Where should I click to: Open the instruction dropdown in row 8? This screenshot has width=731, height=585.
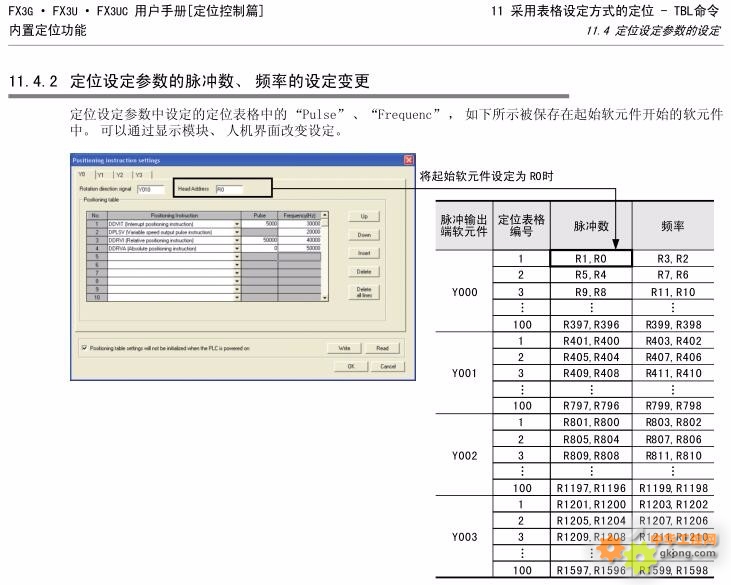(x=237, y=281)
